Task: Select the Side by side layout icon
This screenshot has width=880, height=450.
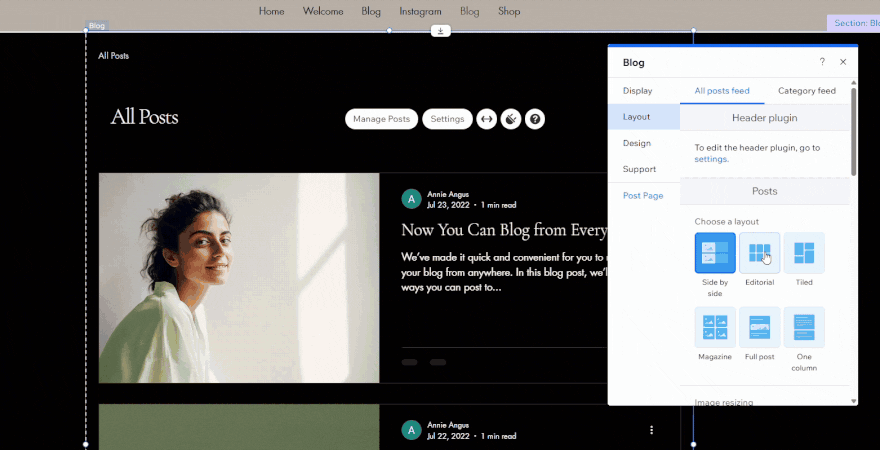Action: (x=715, y=253)
